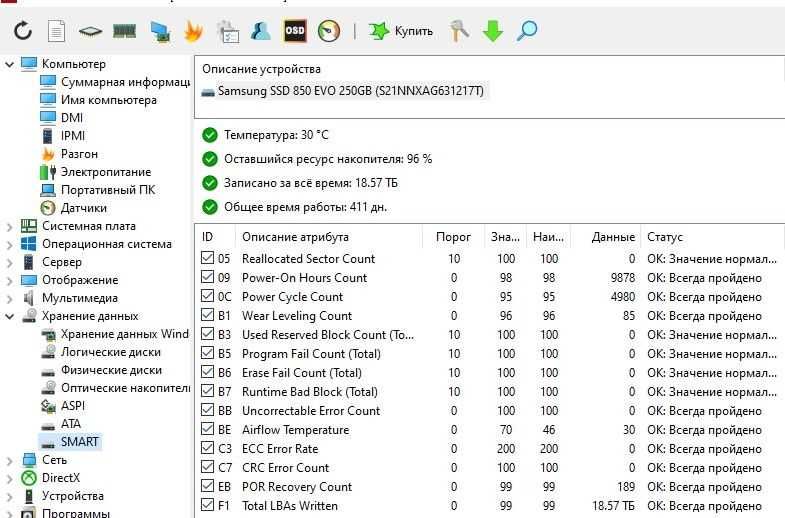Click the gauge benchmark icon
This screenshot has height=518, width=785.
[329, 31]
